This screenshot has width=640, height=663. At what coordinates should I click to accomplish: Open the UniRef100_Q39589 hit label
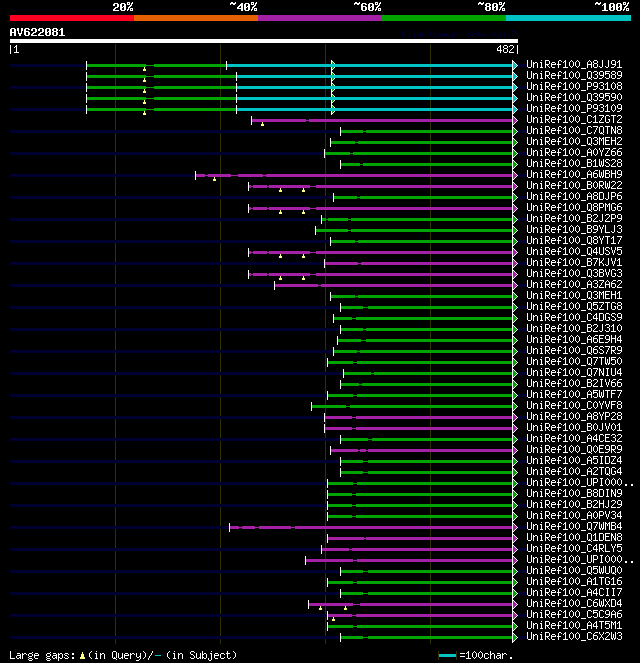pyautogui.click(x=574, y=76)
